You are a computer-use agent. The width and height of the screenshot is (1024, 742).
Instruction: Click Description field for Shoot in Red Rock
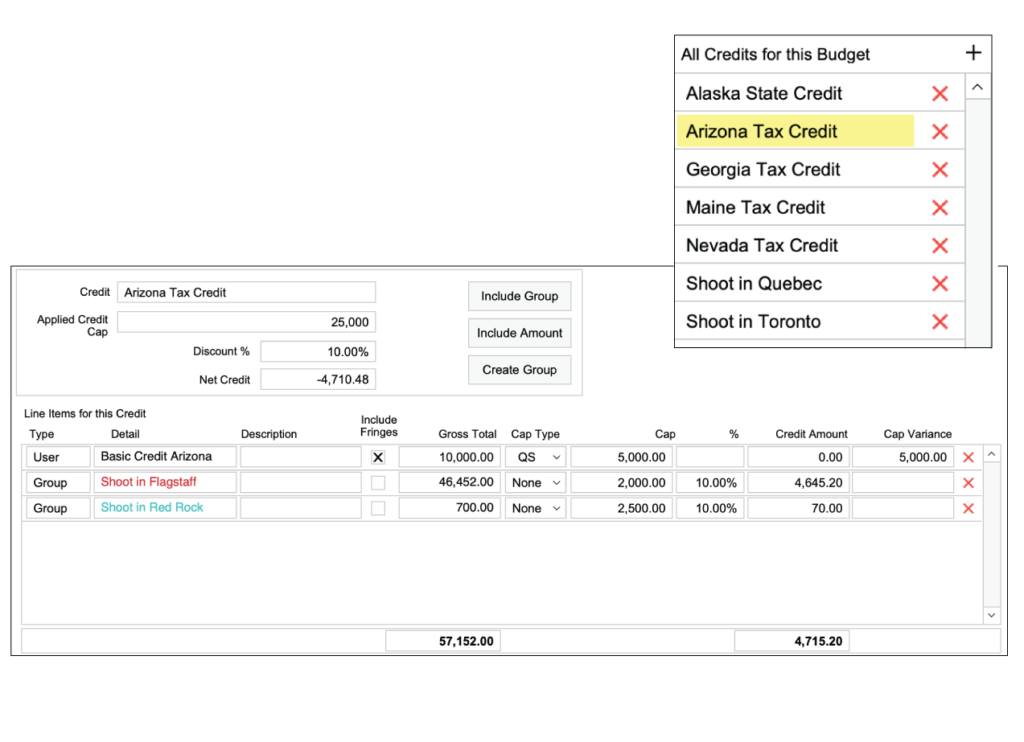[x=300, y=508]
